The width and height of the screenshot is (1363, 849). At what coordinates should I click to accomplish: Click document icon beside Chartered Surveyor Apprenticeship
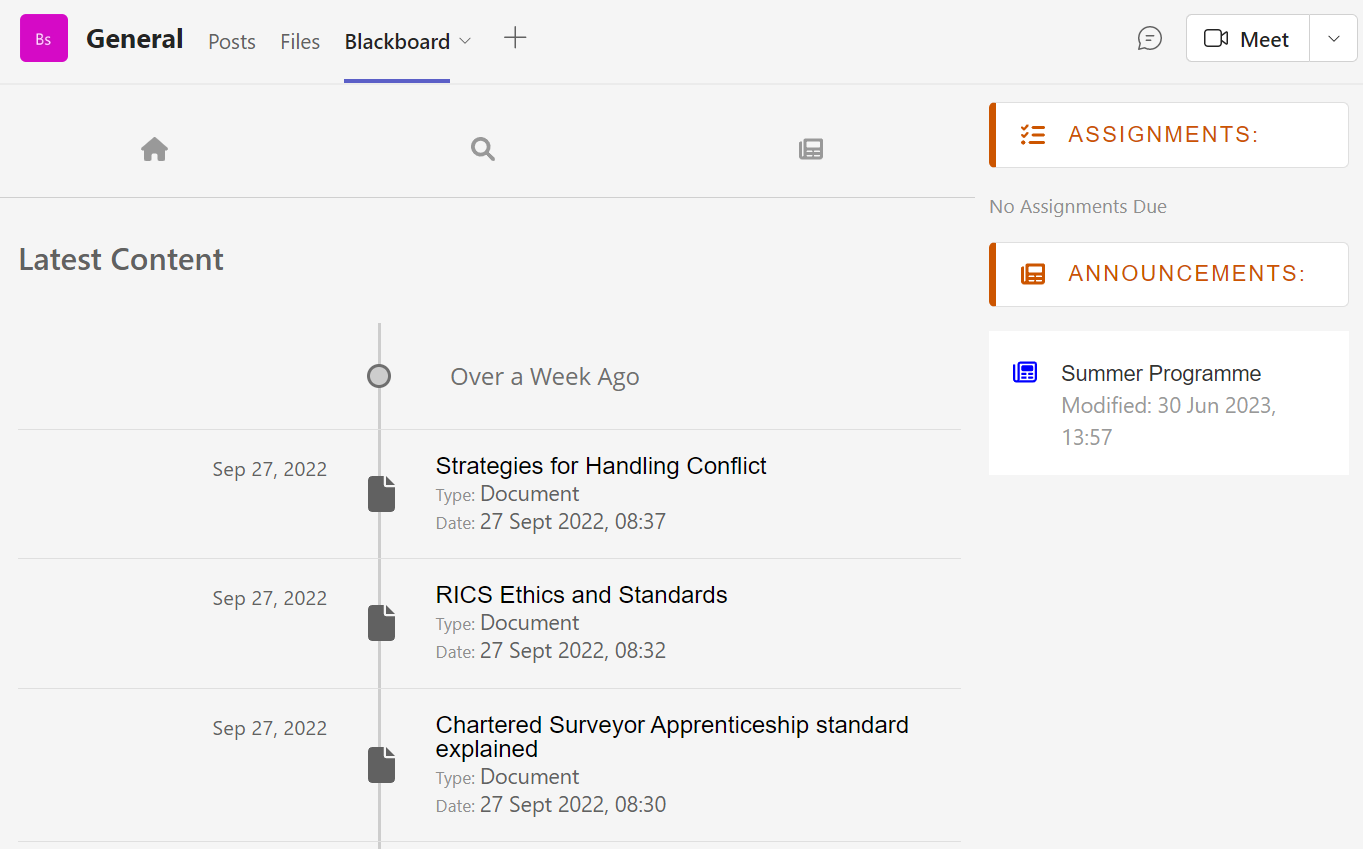point(381,765)
